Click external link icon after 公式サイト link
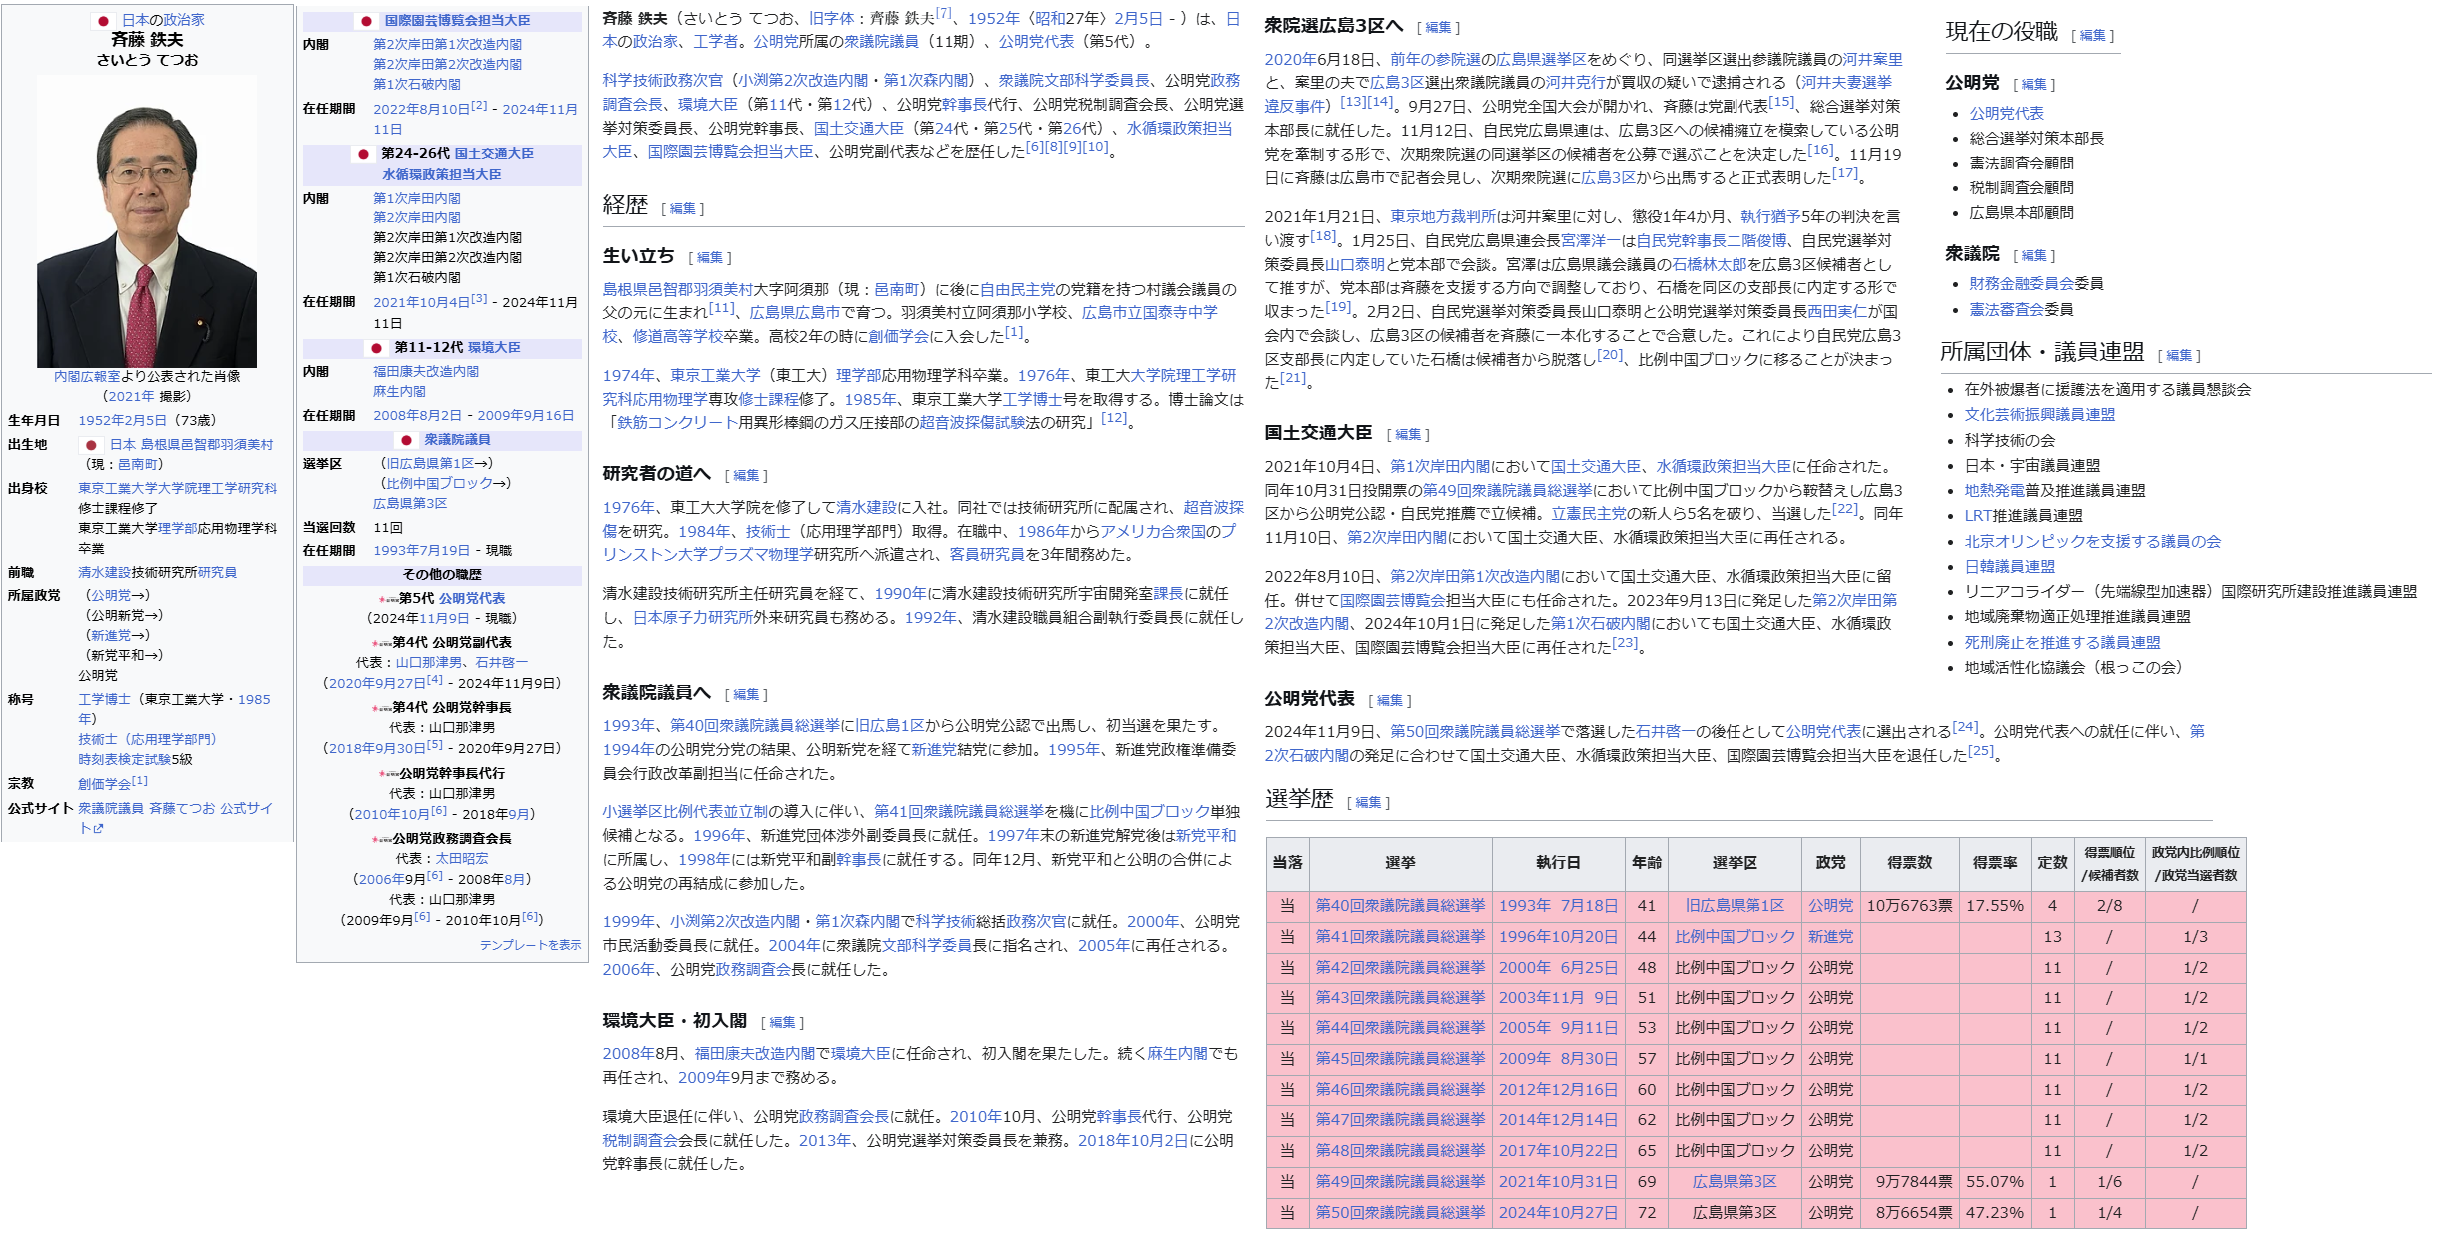2444x1246 pixels. 98,829
